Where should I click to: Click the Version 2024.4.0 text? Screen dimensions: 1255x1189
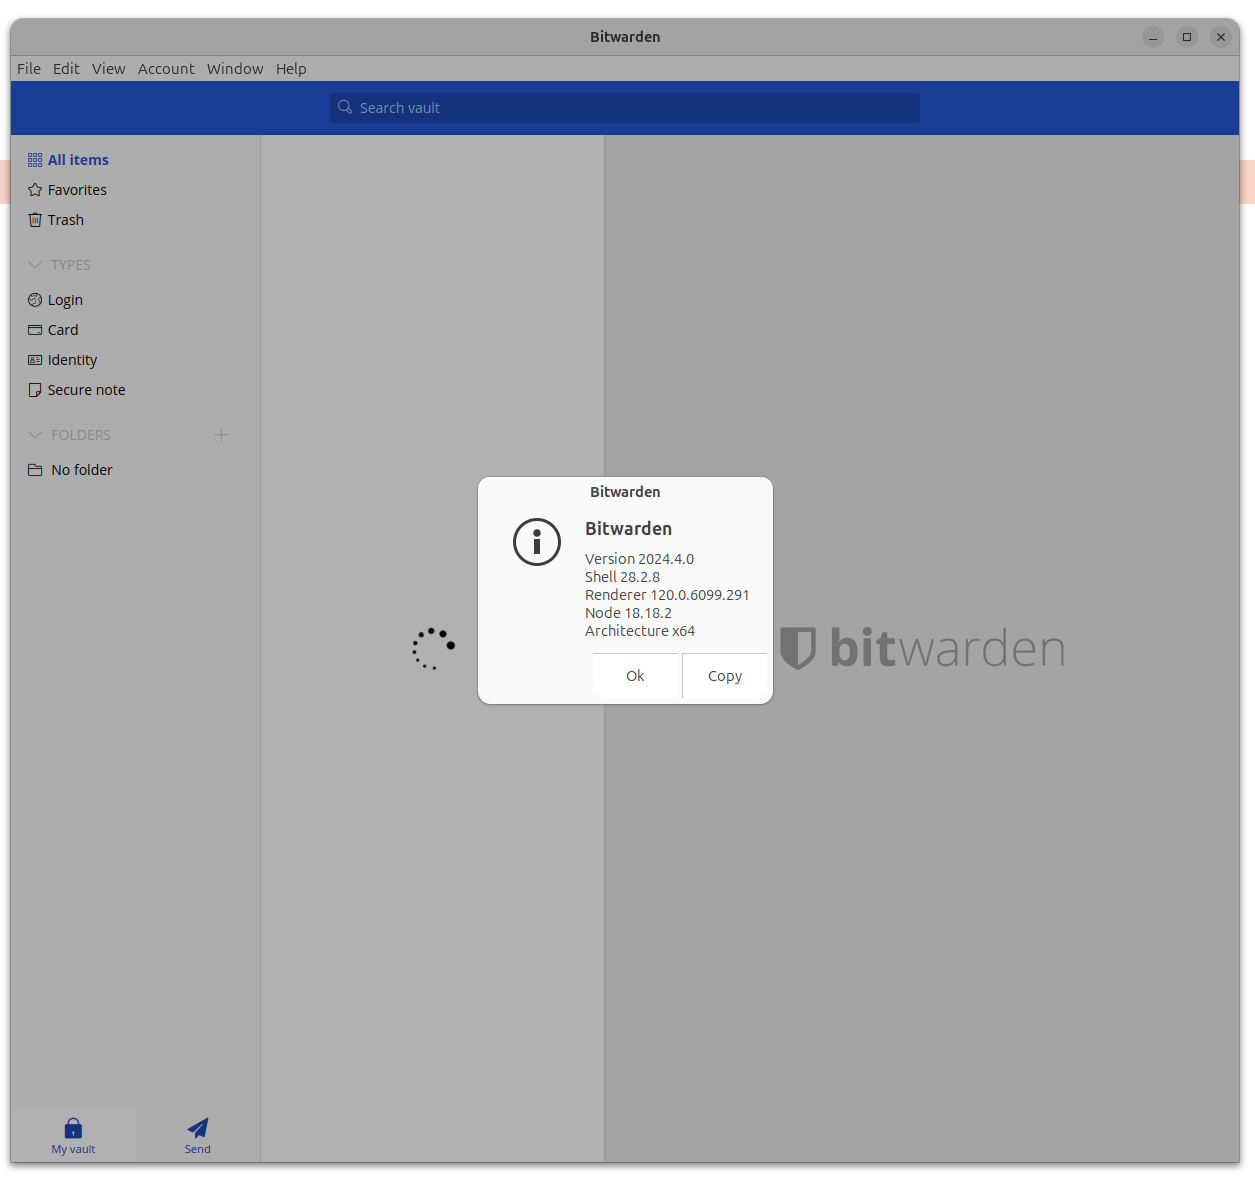[x=639, y=559]
